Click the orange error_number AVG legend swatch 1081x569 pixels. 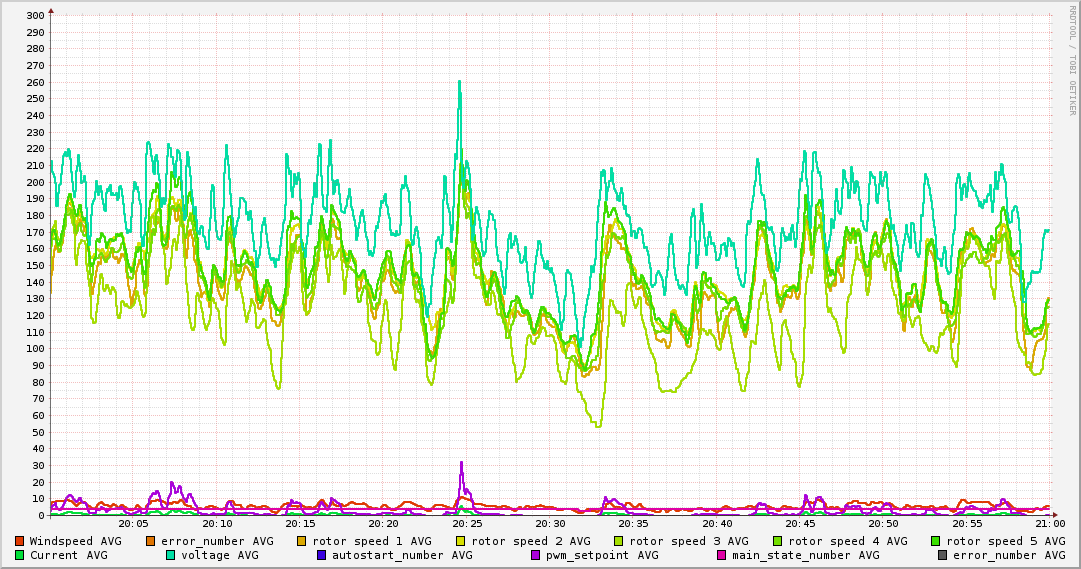tap(151, 541)
